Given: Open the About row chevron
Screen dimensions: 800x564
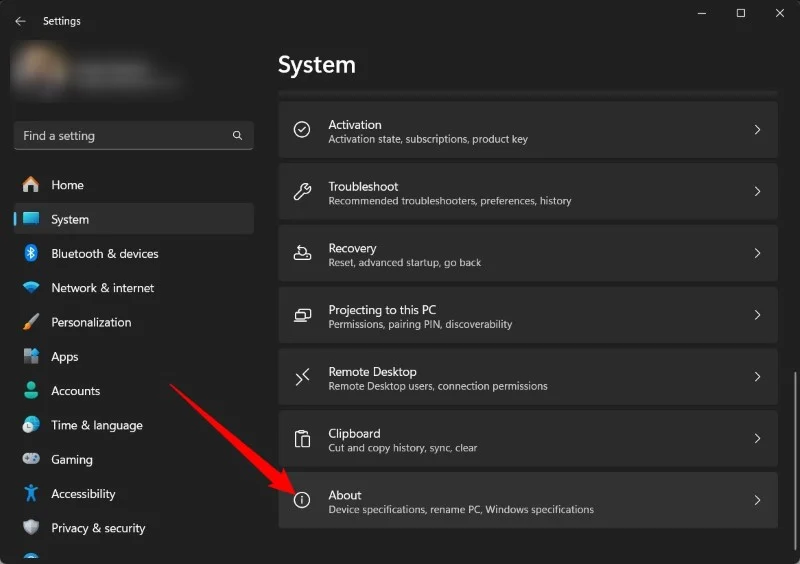Looking at the screenshot, I should pyautogui.click(x=757, y=500).
